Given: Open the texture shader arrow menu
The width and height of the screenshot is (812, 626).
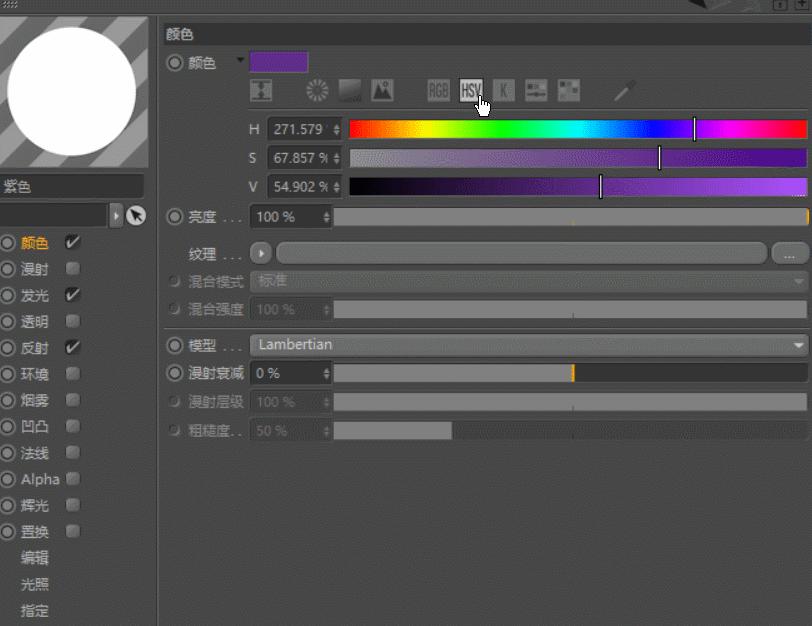Looking at the screenshot, I should (260, 253).
